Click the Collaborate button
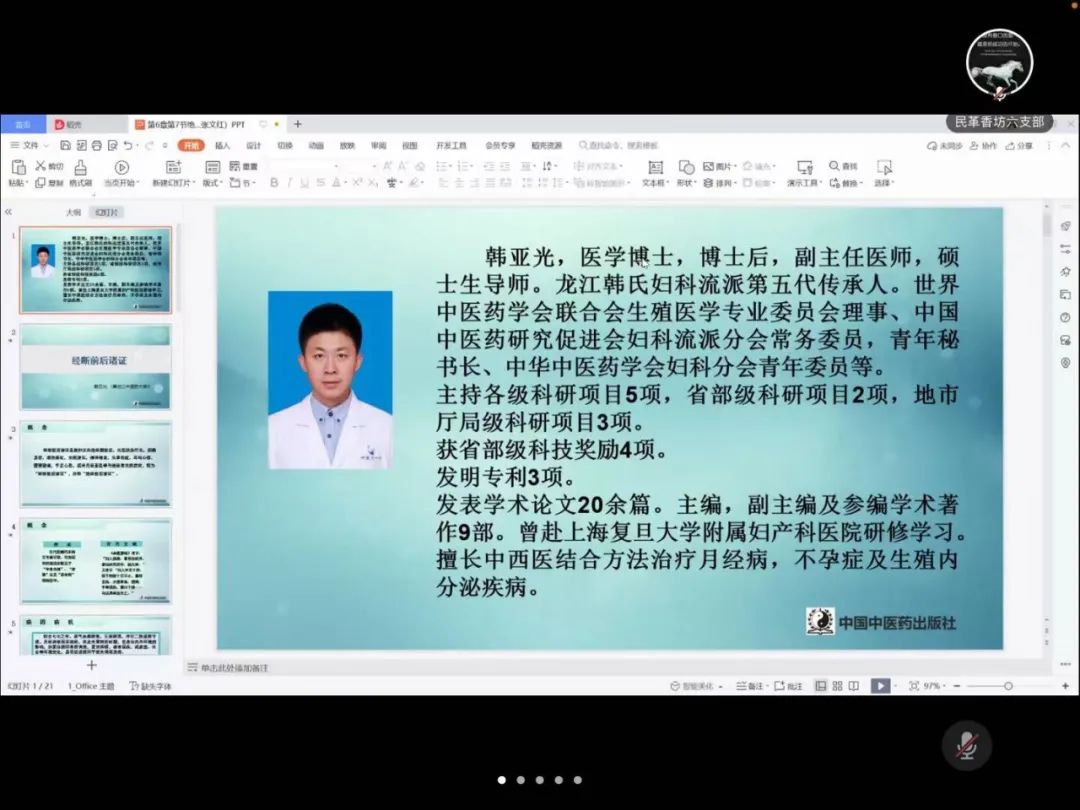Screen dimensions: 1080x810 (x=983, y=145)
